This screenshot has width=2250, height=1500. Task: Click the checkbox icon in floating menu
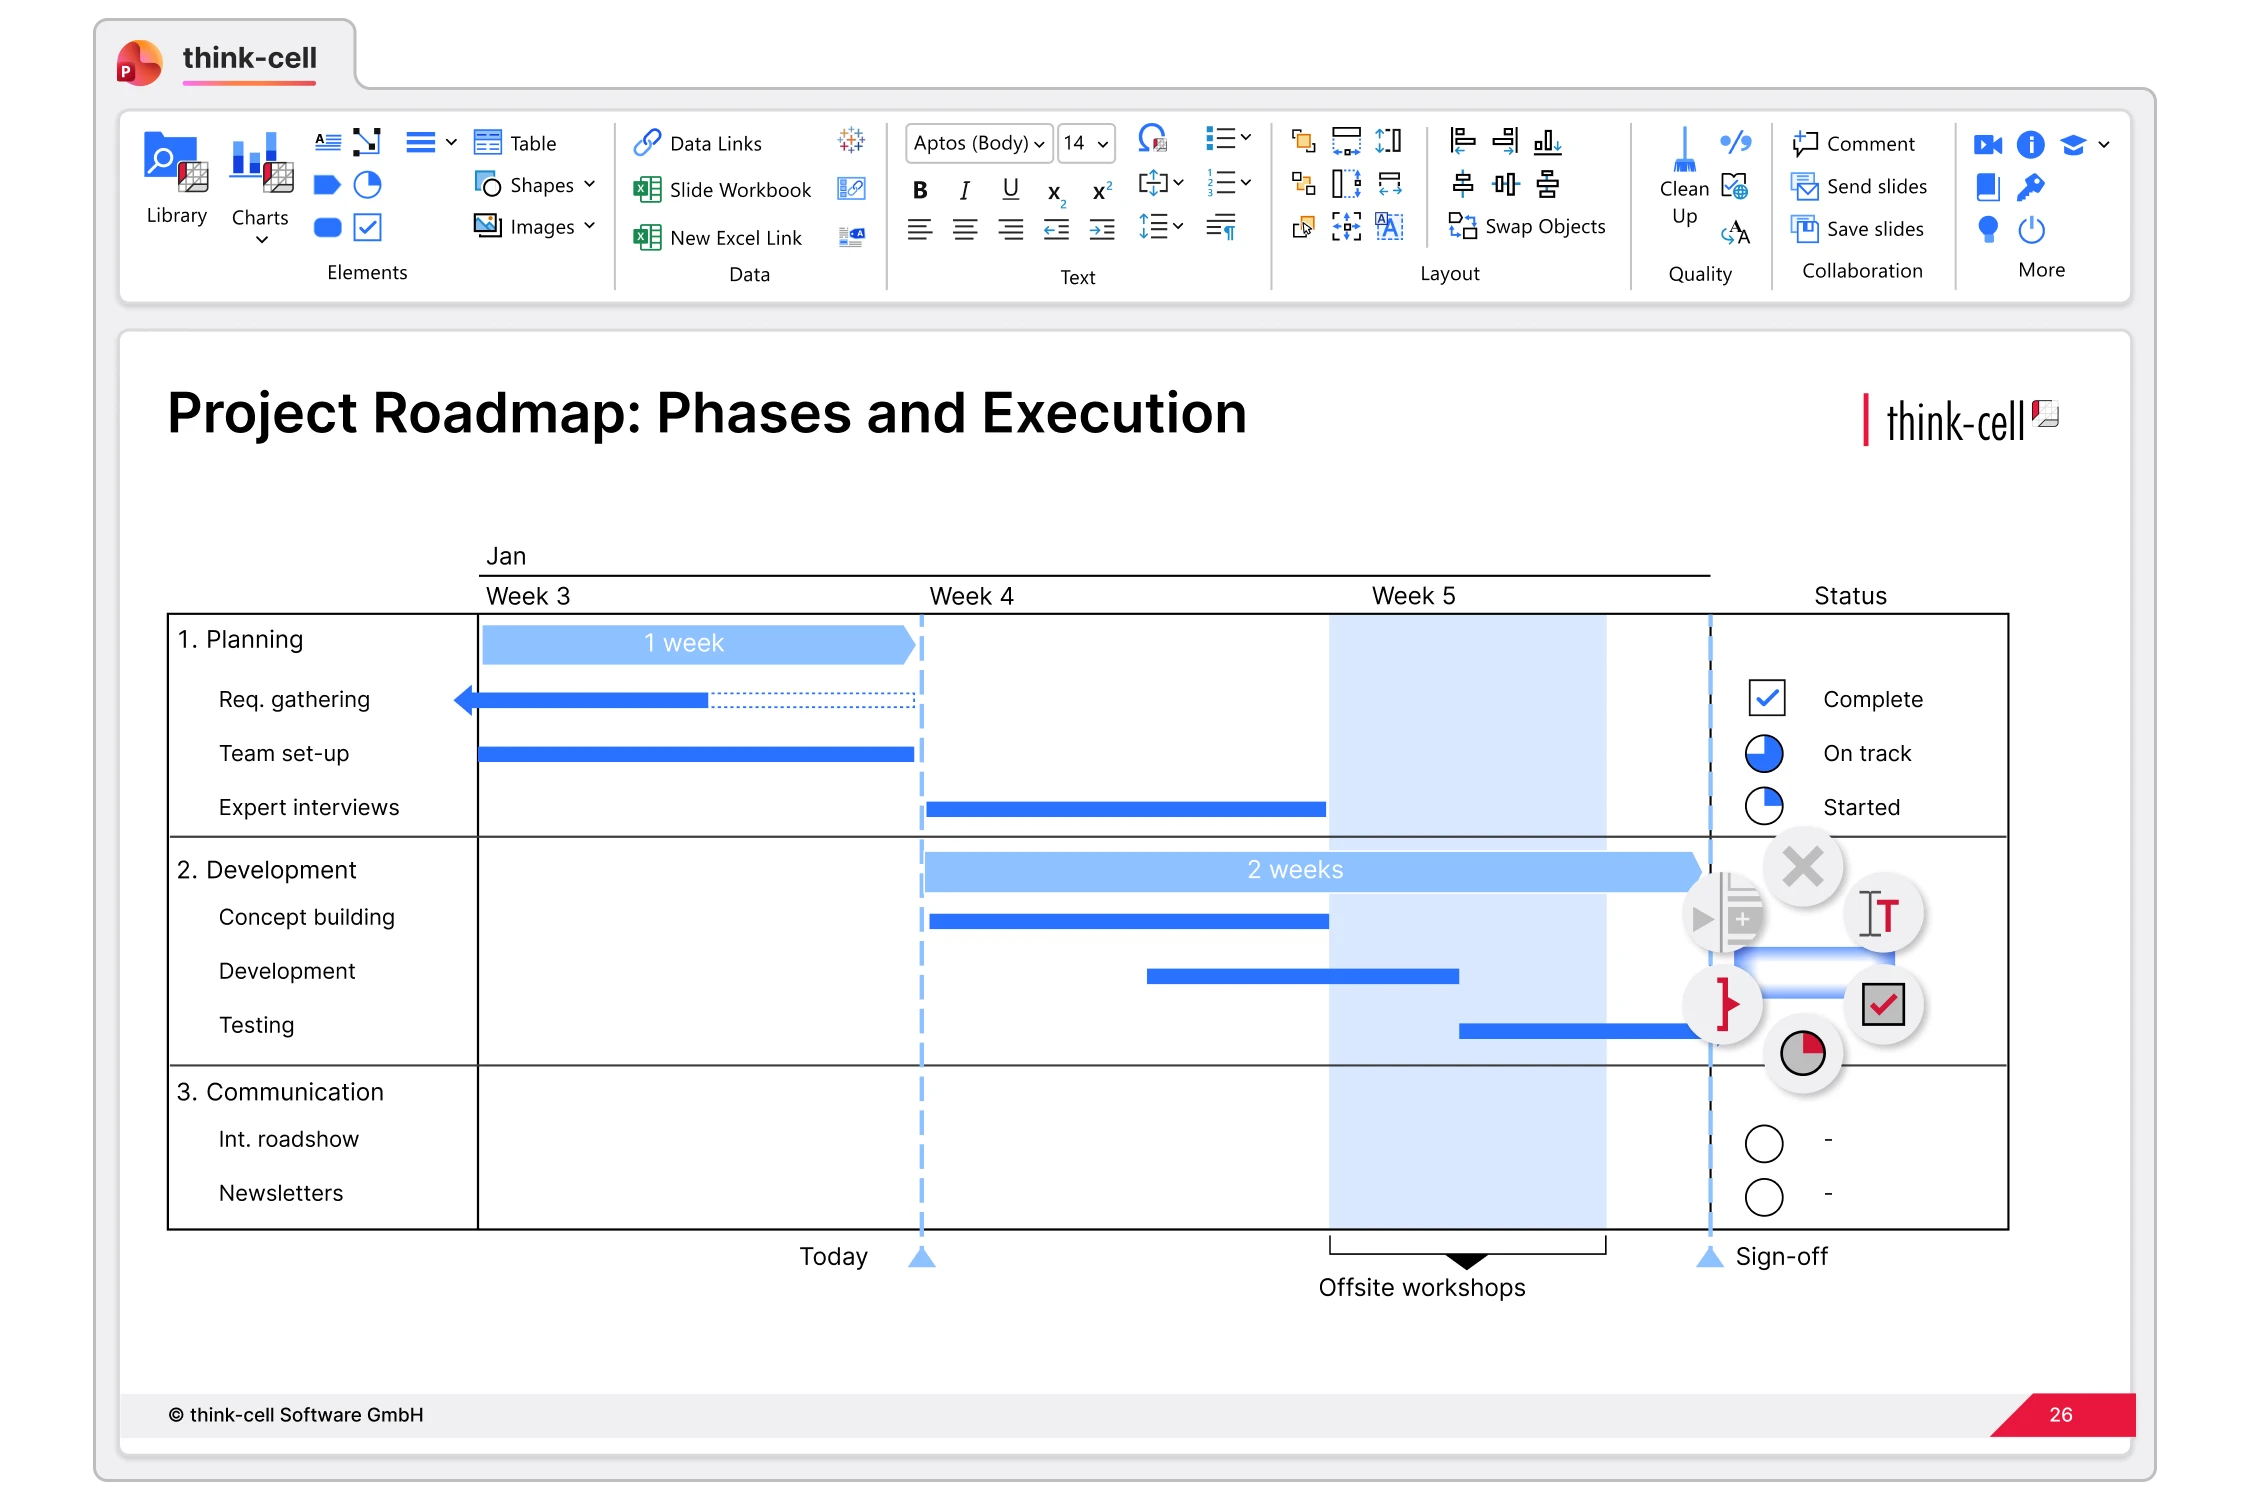pos(1883,1004)
